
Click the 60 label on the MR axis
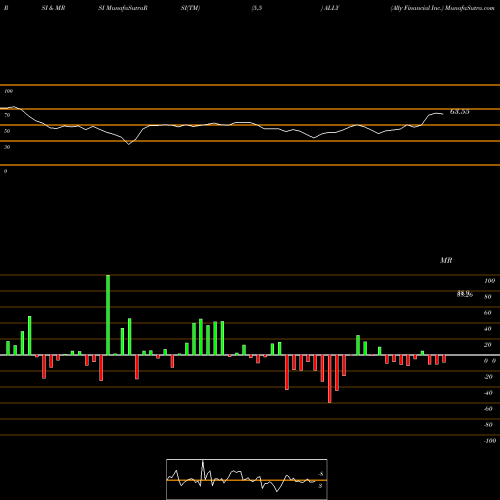(x=488, y=313)
